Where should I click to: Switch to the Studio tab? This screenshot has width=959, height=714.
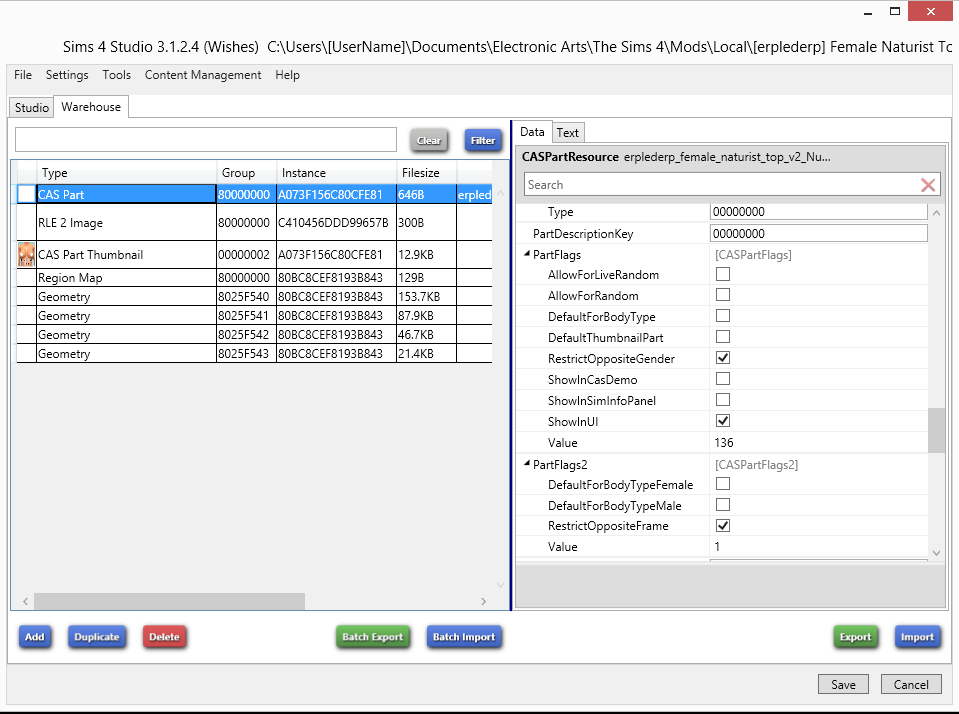pyautogui.click(x=31, y=108)
